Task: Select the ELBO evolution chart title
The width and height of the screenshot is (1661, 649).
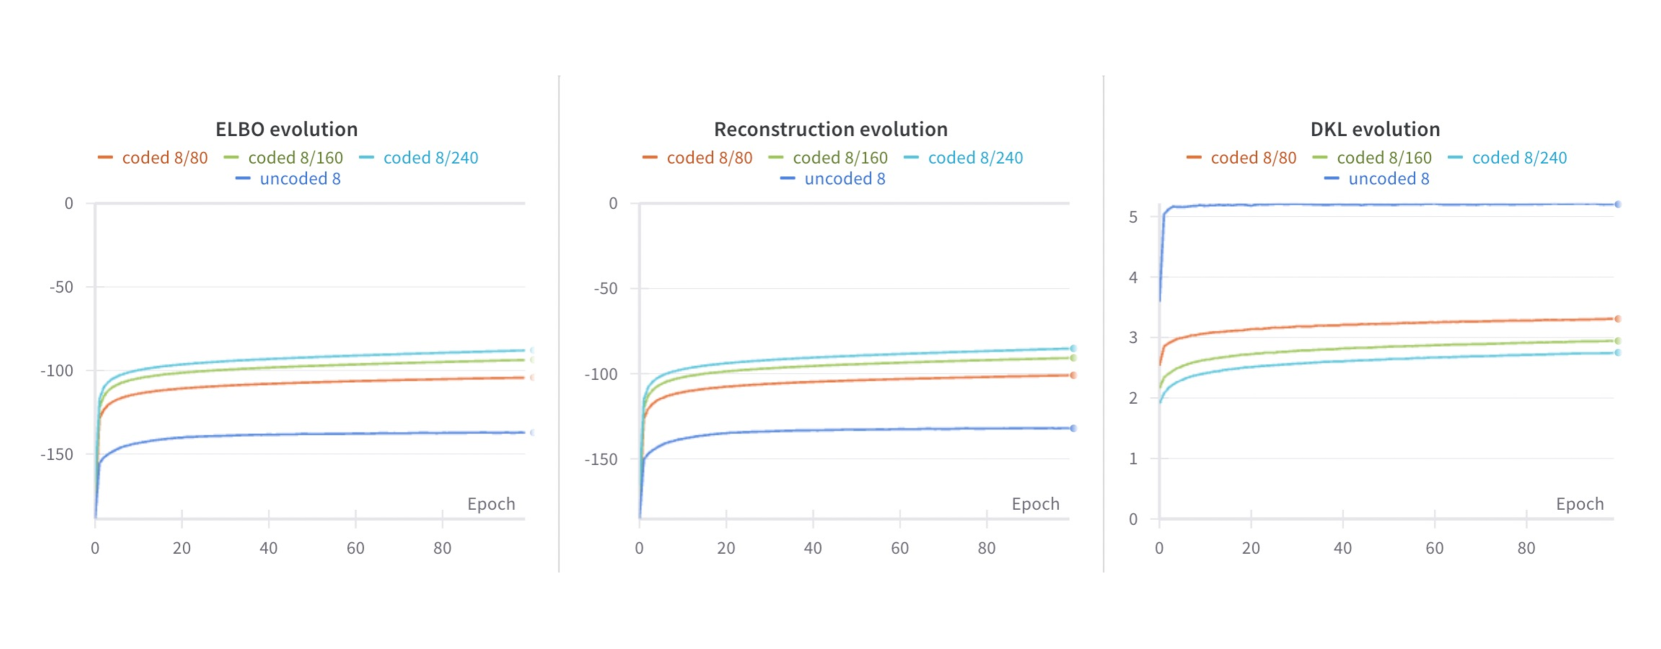Action: click(x=286, y=129)
